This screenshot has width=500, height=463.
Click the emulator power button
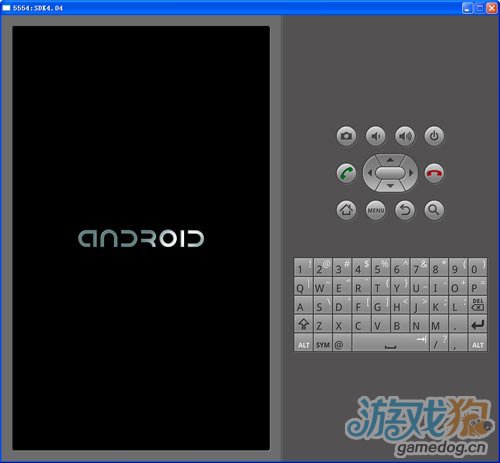pos(434,136)
